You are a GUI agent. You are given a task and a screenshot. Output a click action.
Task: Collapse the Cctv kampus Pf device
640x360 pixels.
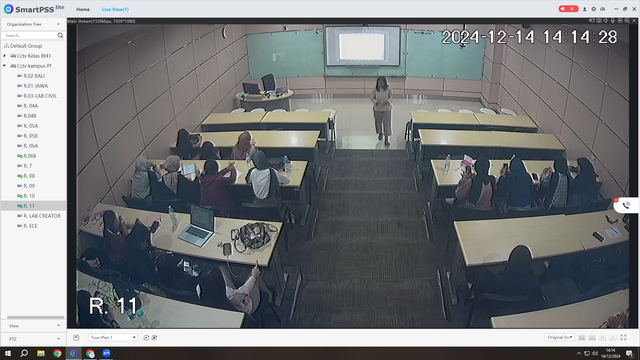[x=4, y=66]
